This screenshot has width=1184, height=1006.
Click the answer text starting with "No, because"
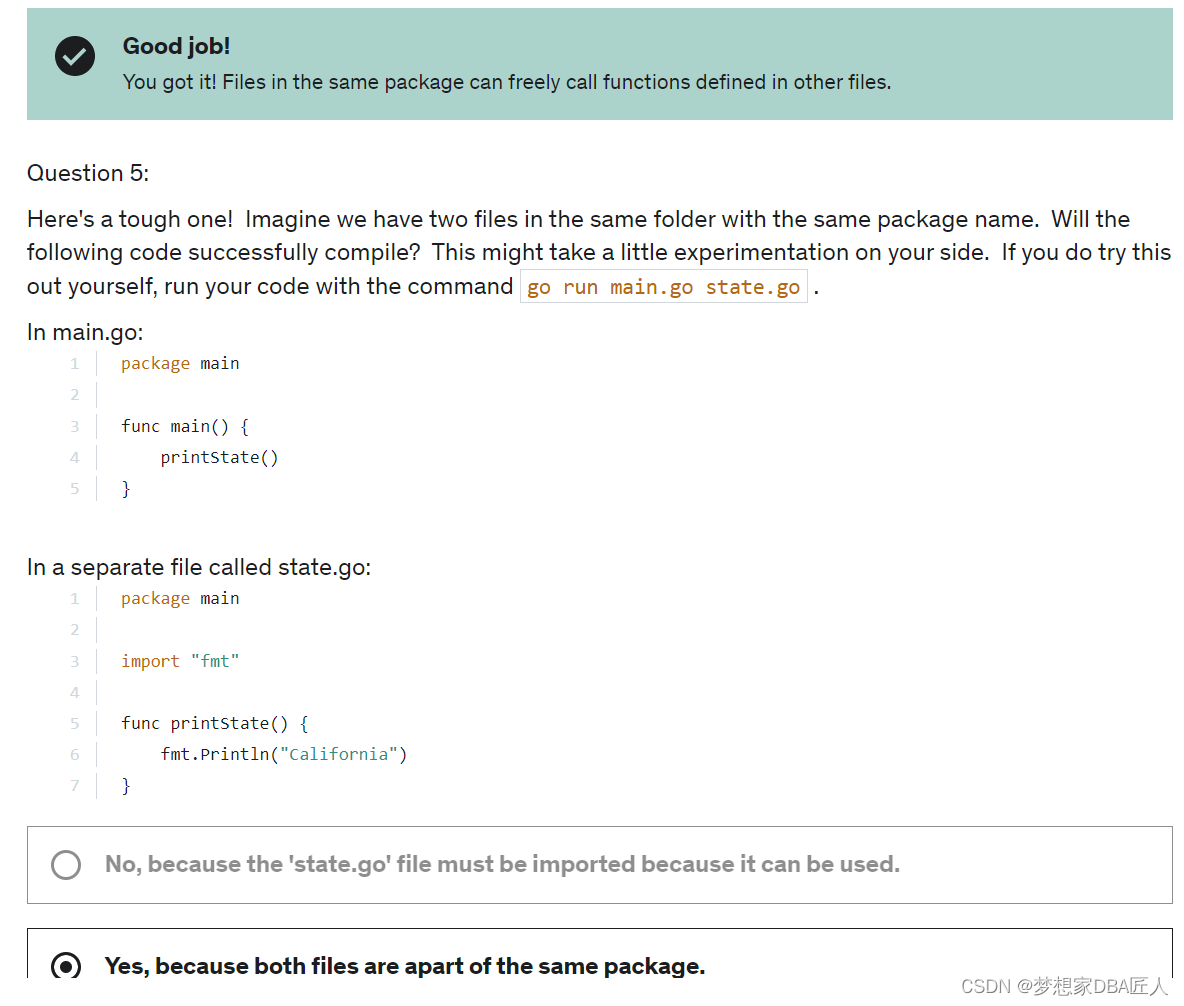click(502, 864)
